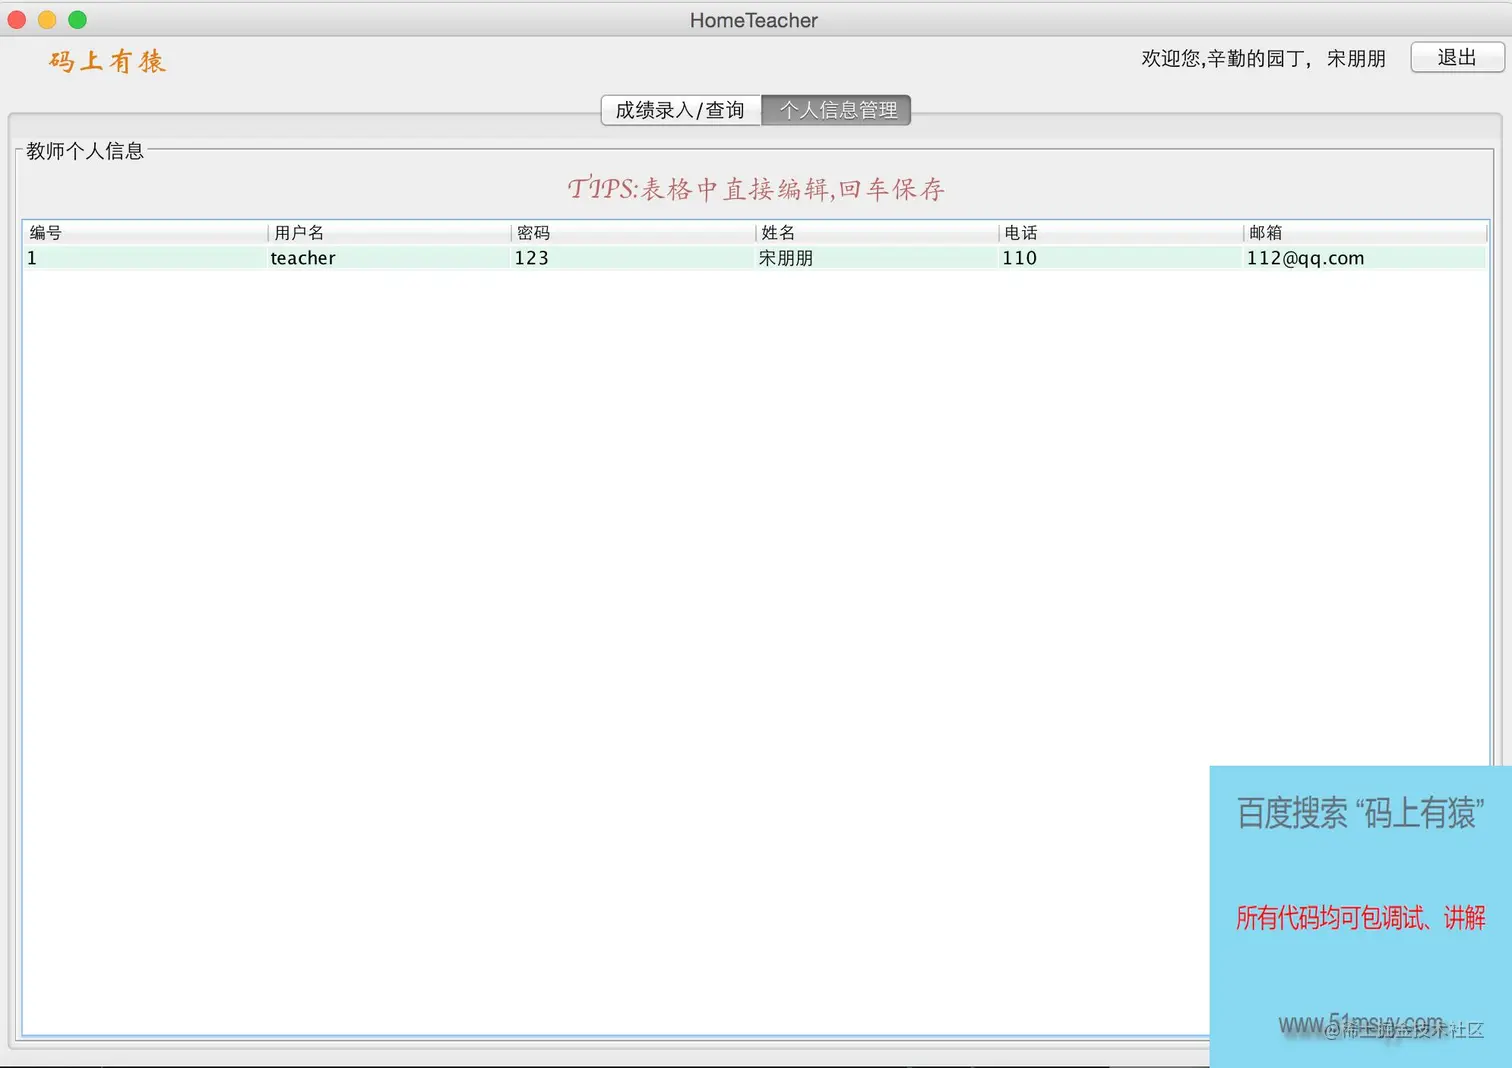Screen dimensions: 1512x1068
Task: Close the HomeTeacher window with red button
Action: point(17,20)
